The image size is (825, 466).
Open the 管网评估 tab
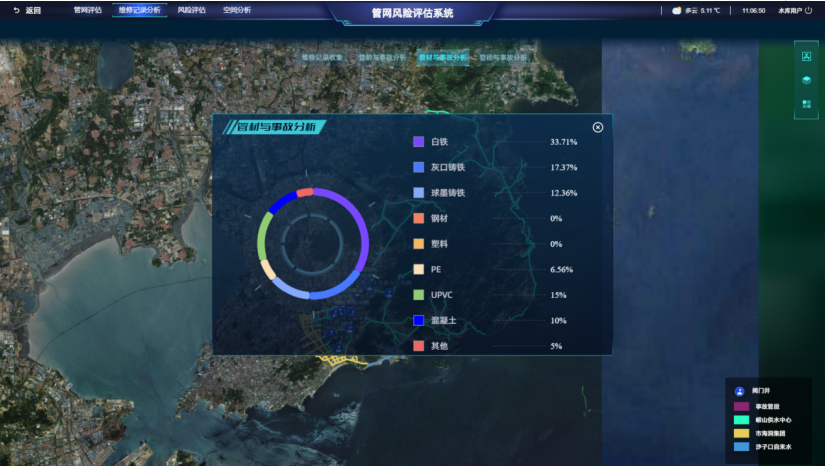click(87, 10)
